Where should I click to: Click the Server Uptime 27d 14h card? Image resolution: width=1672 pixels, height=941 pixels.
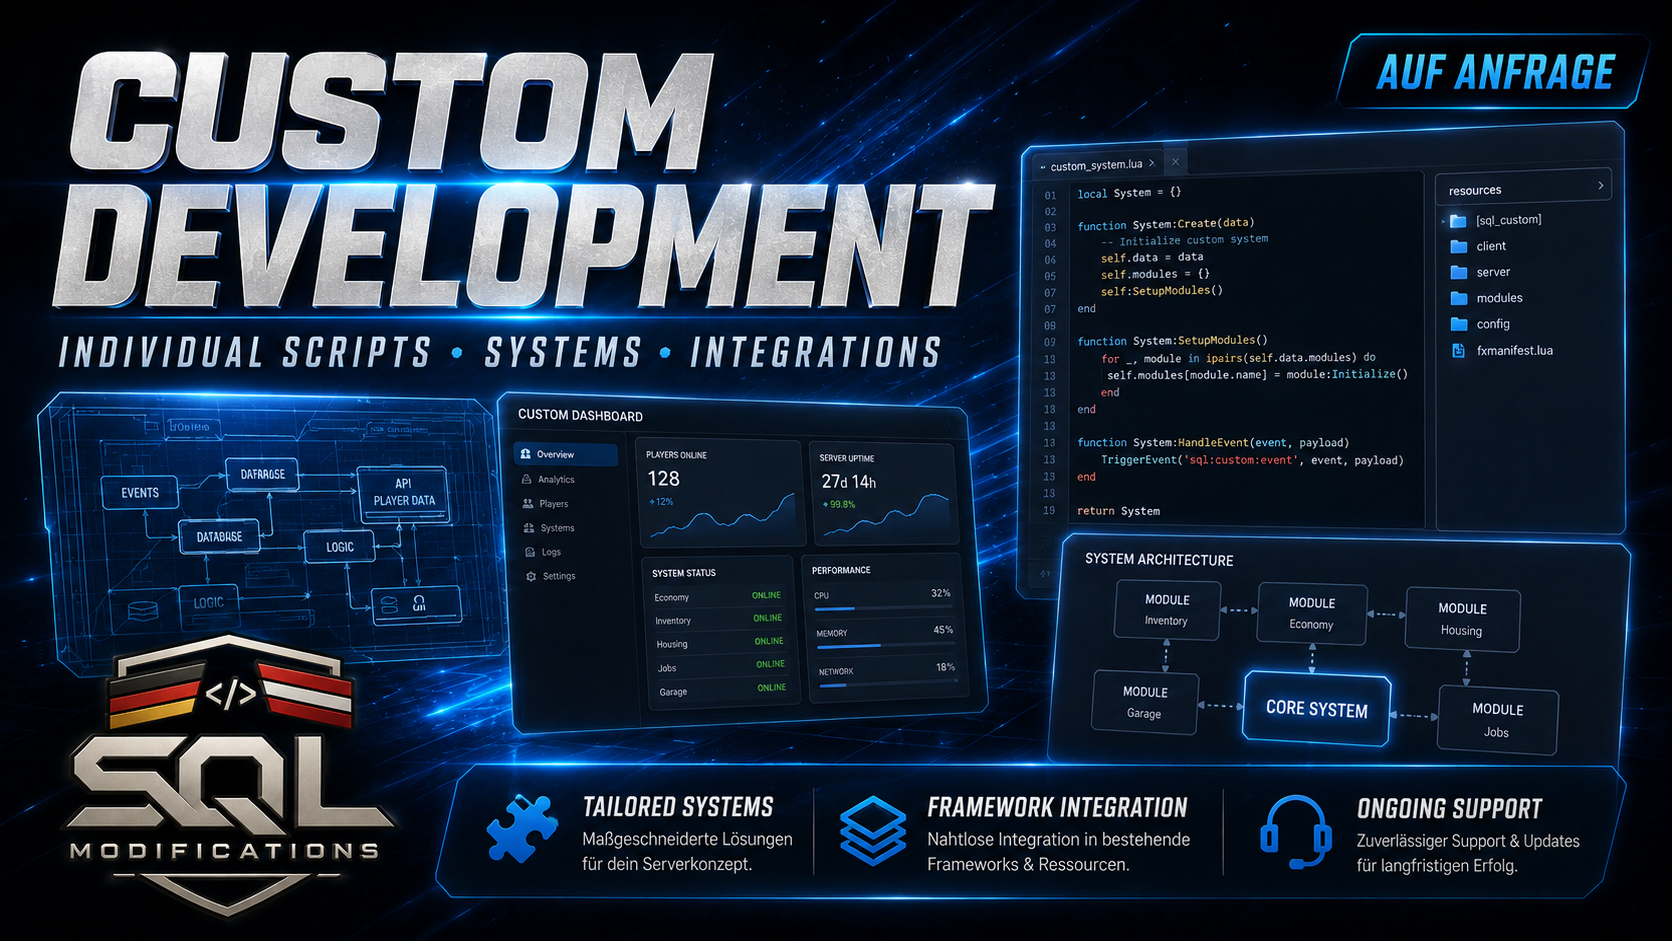pyautogui.click(x=883, y=494)
